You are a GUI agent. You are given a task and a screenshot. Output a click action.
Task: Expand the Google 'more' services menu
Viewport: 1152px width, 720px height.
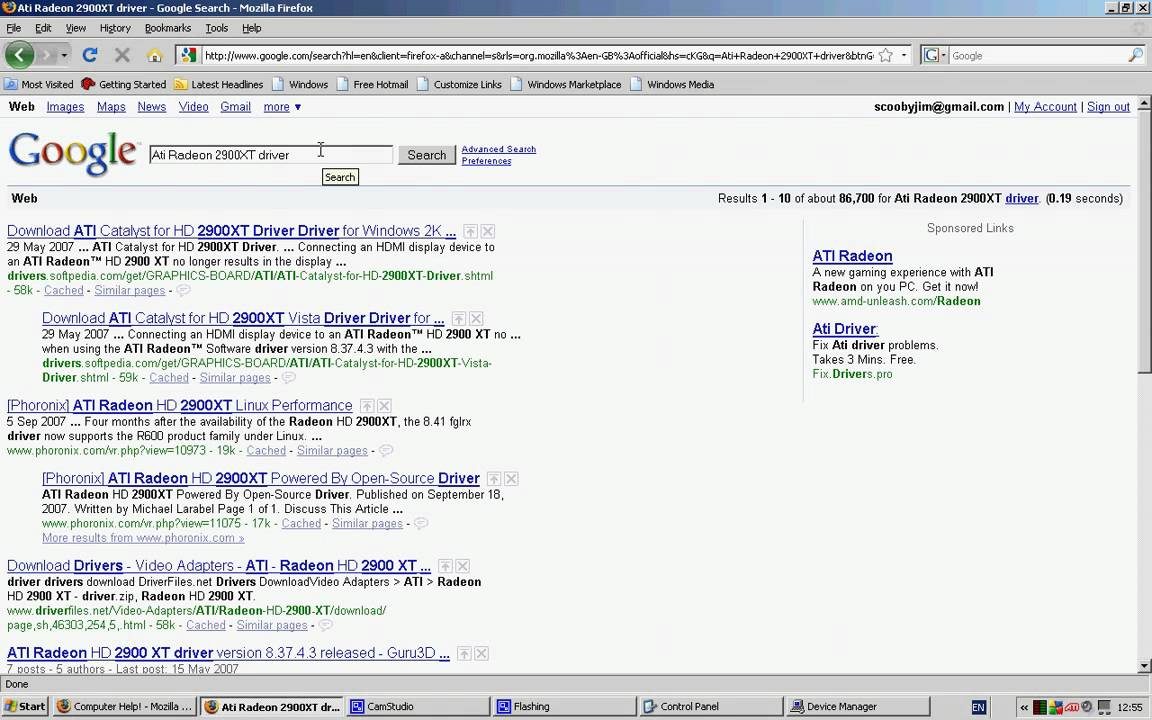[x=282, y=107]
